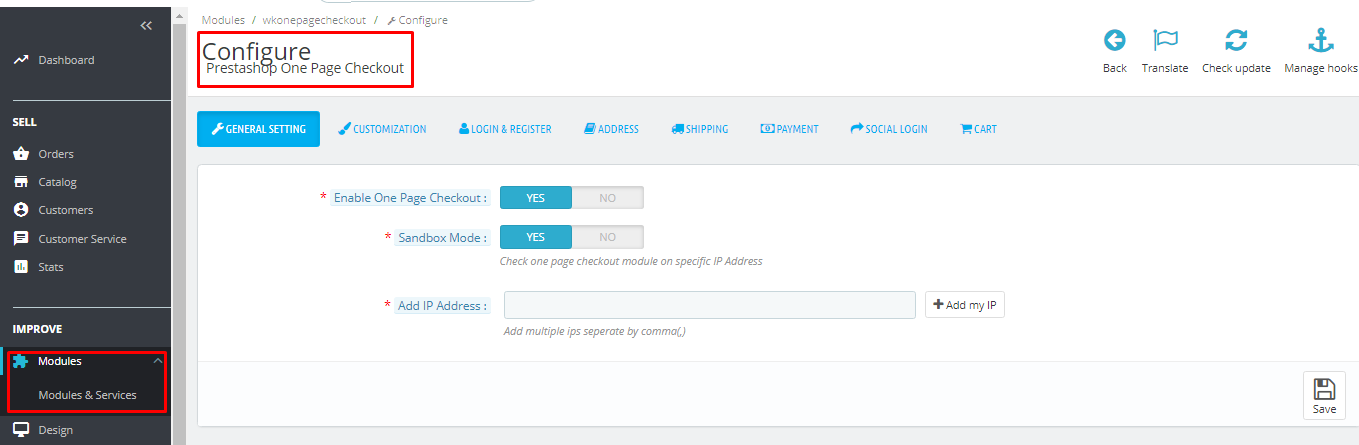Viewport: 1359px width, 445px height.
Task: Click the Configure breadcrumb text
Action: 423,20
